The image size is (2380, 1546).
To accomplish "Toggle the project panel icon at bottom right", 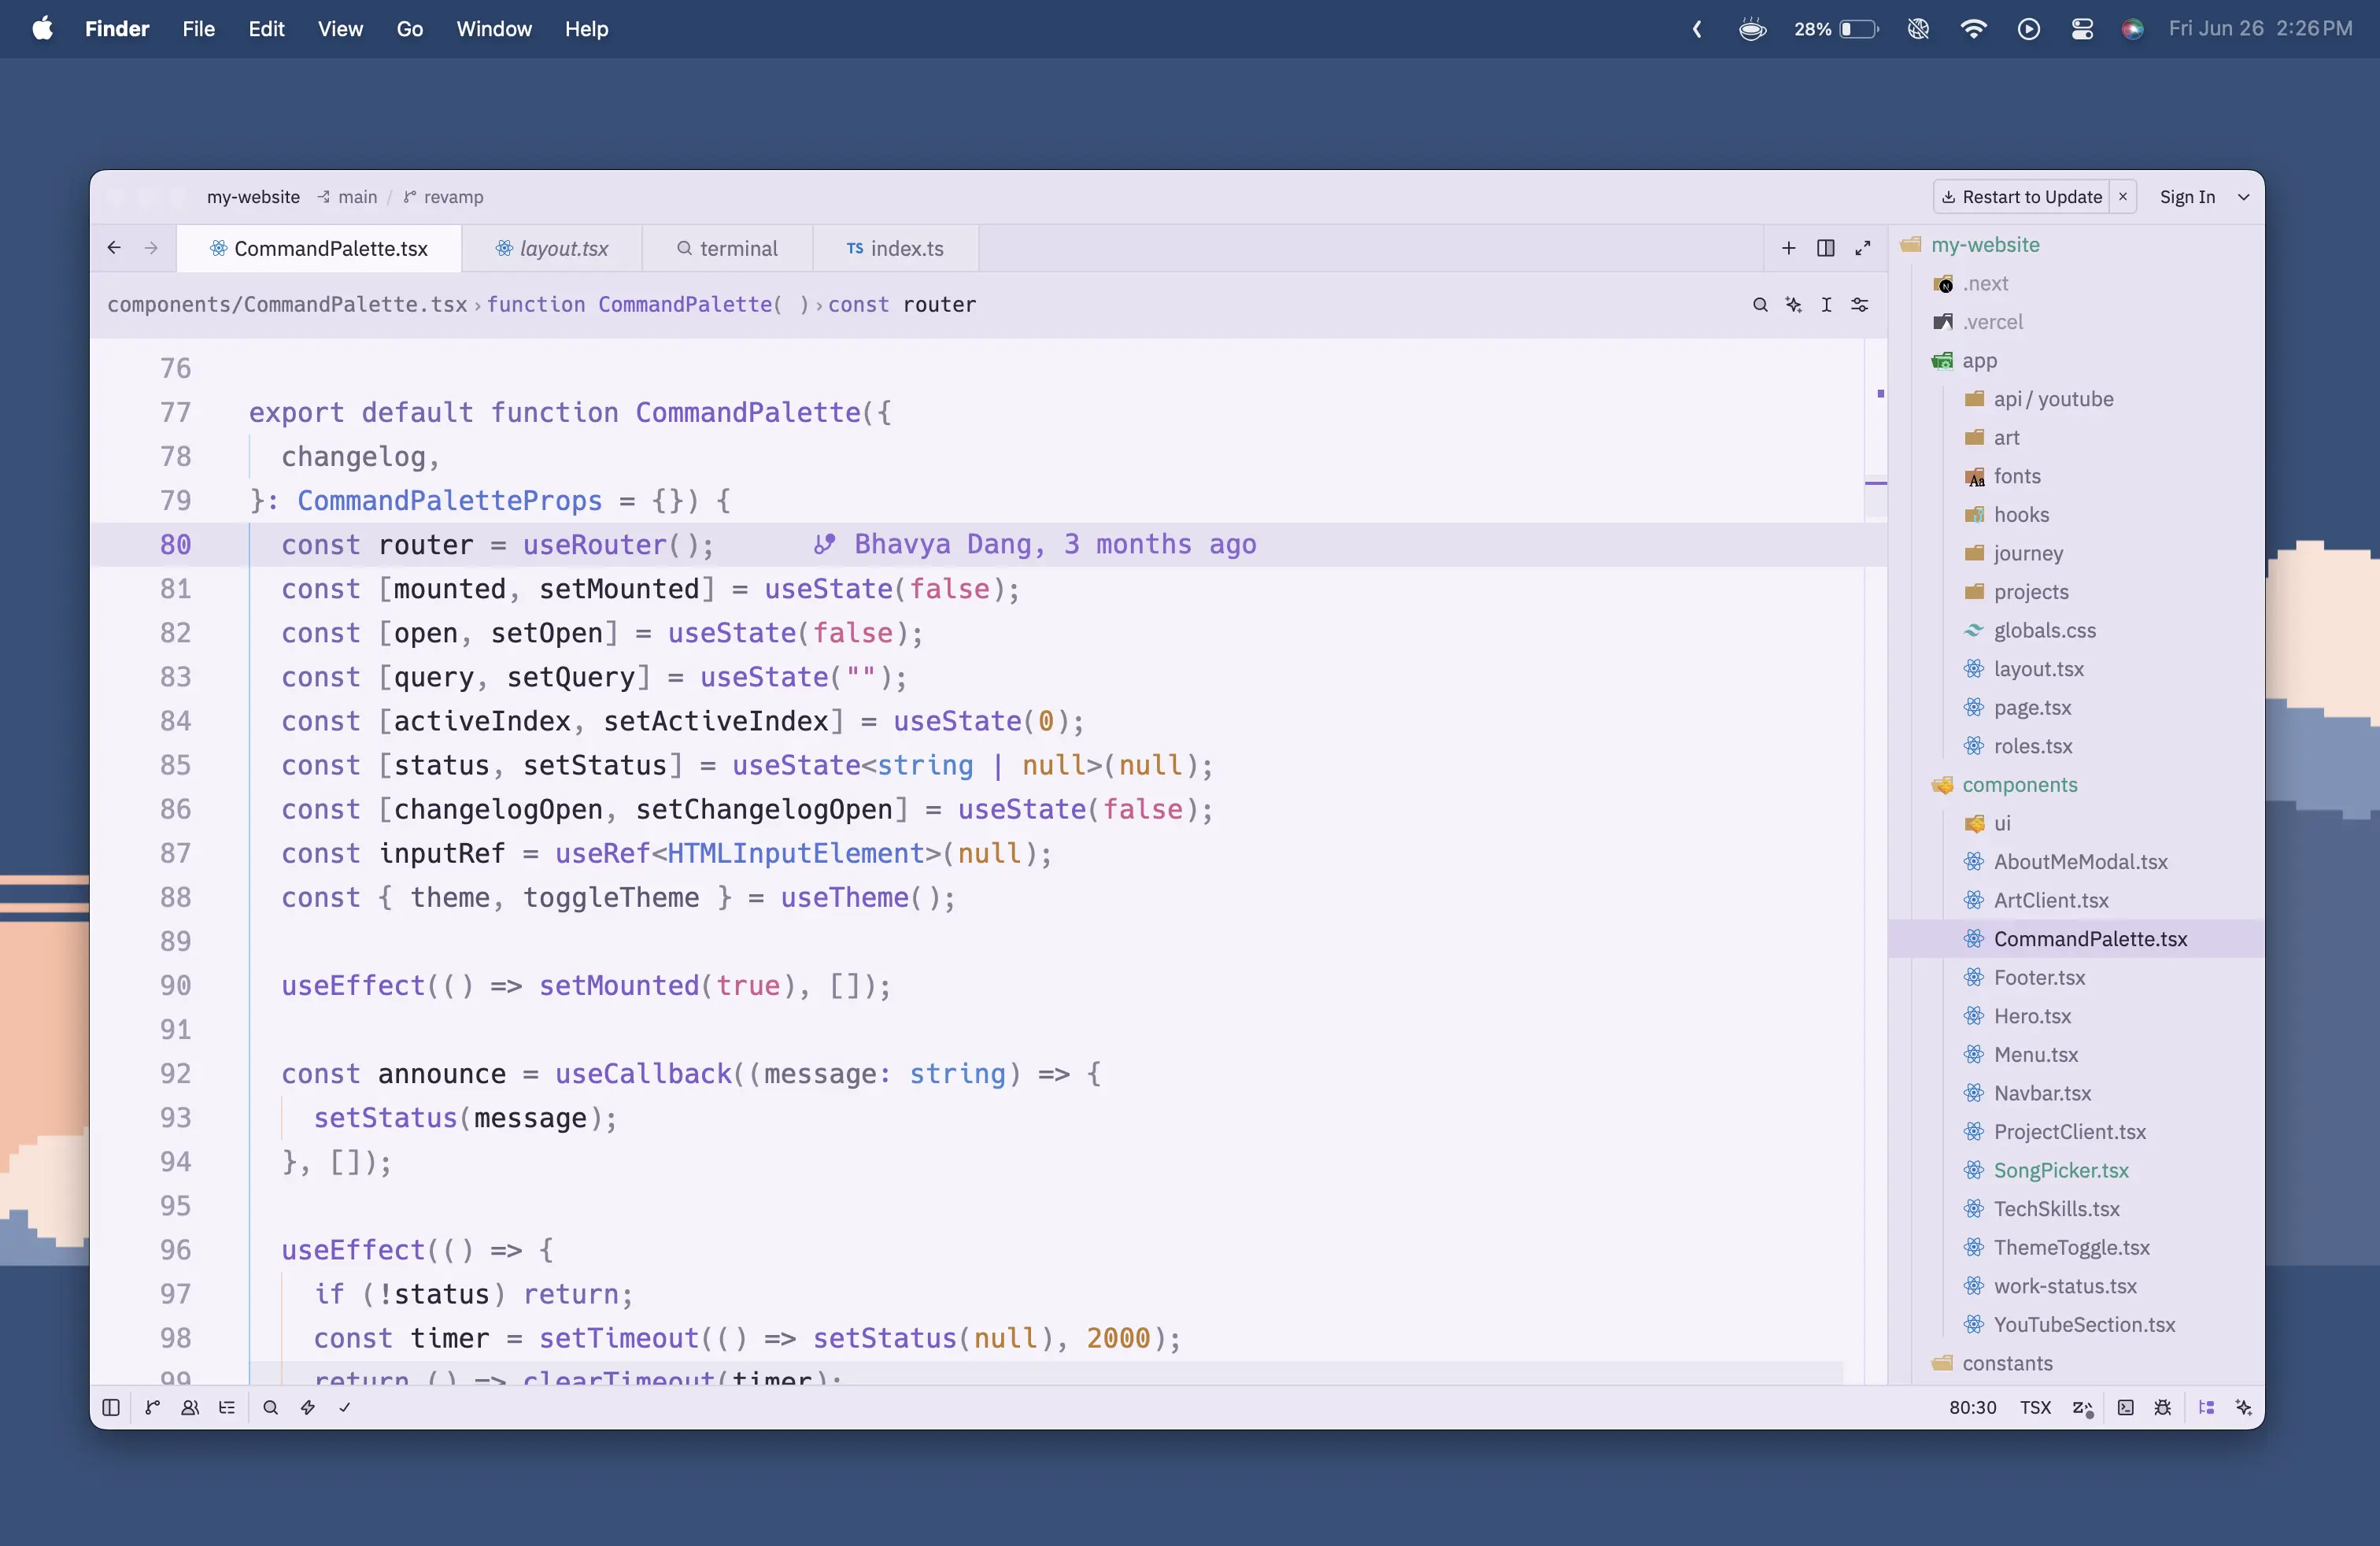I will [2206, 1407].
